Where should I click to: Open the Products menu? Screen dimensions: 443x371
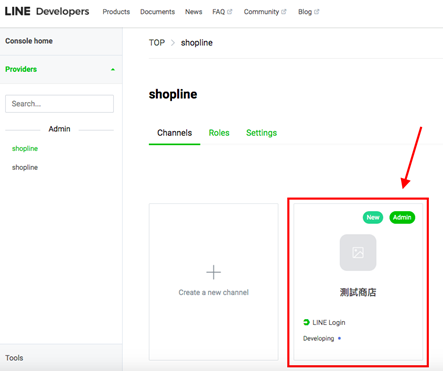click(x=116, y=12)
